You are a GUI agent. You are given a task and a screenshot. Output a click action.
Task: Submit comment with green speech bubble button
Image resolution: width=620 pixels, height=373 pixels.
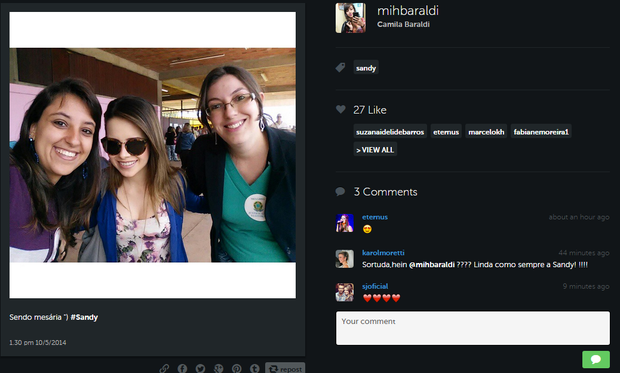click(x=595, y=359)
